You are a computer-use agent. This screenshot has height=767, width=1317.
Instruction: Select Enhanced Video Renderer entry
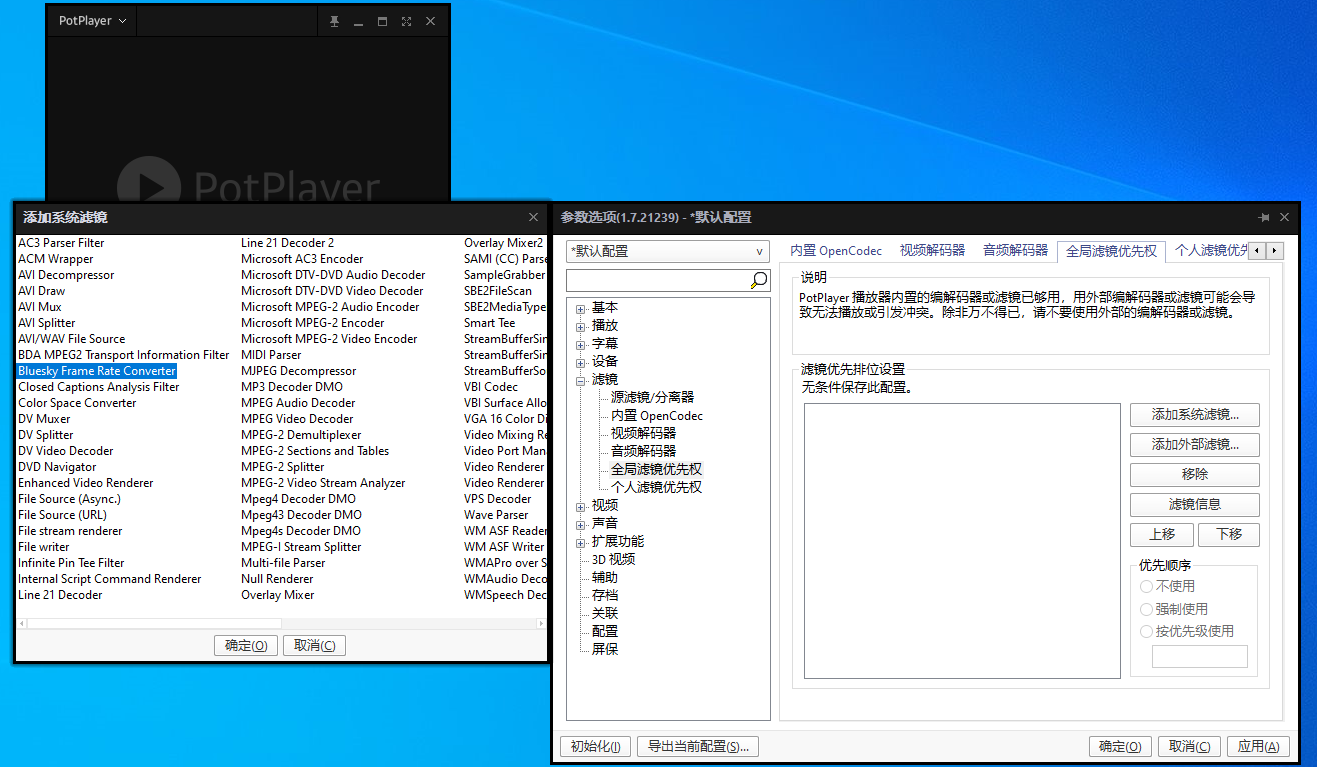(x=86, y=483)
